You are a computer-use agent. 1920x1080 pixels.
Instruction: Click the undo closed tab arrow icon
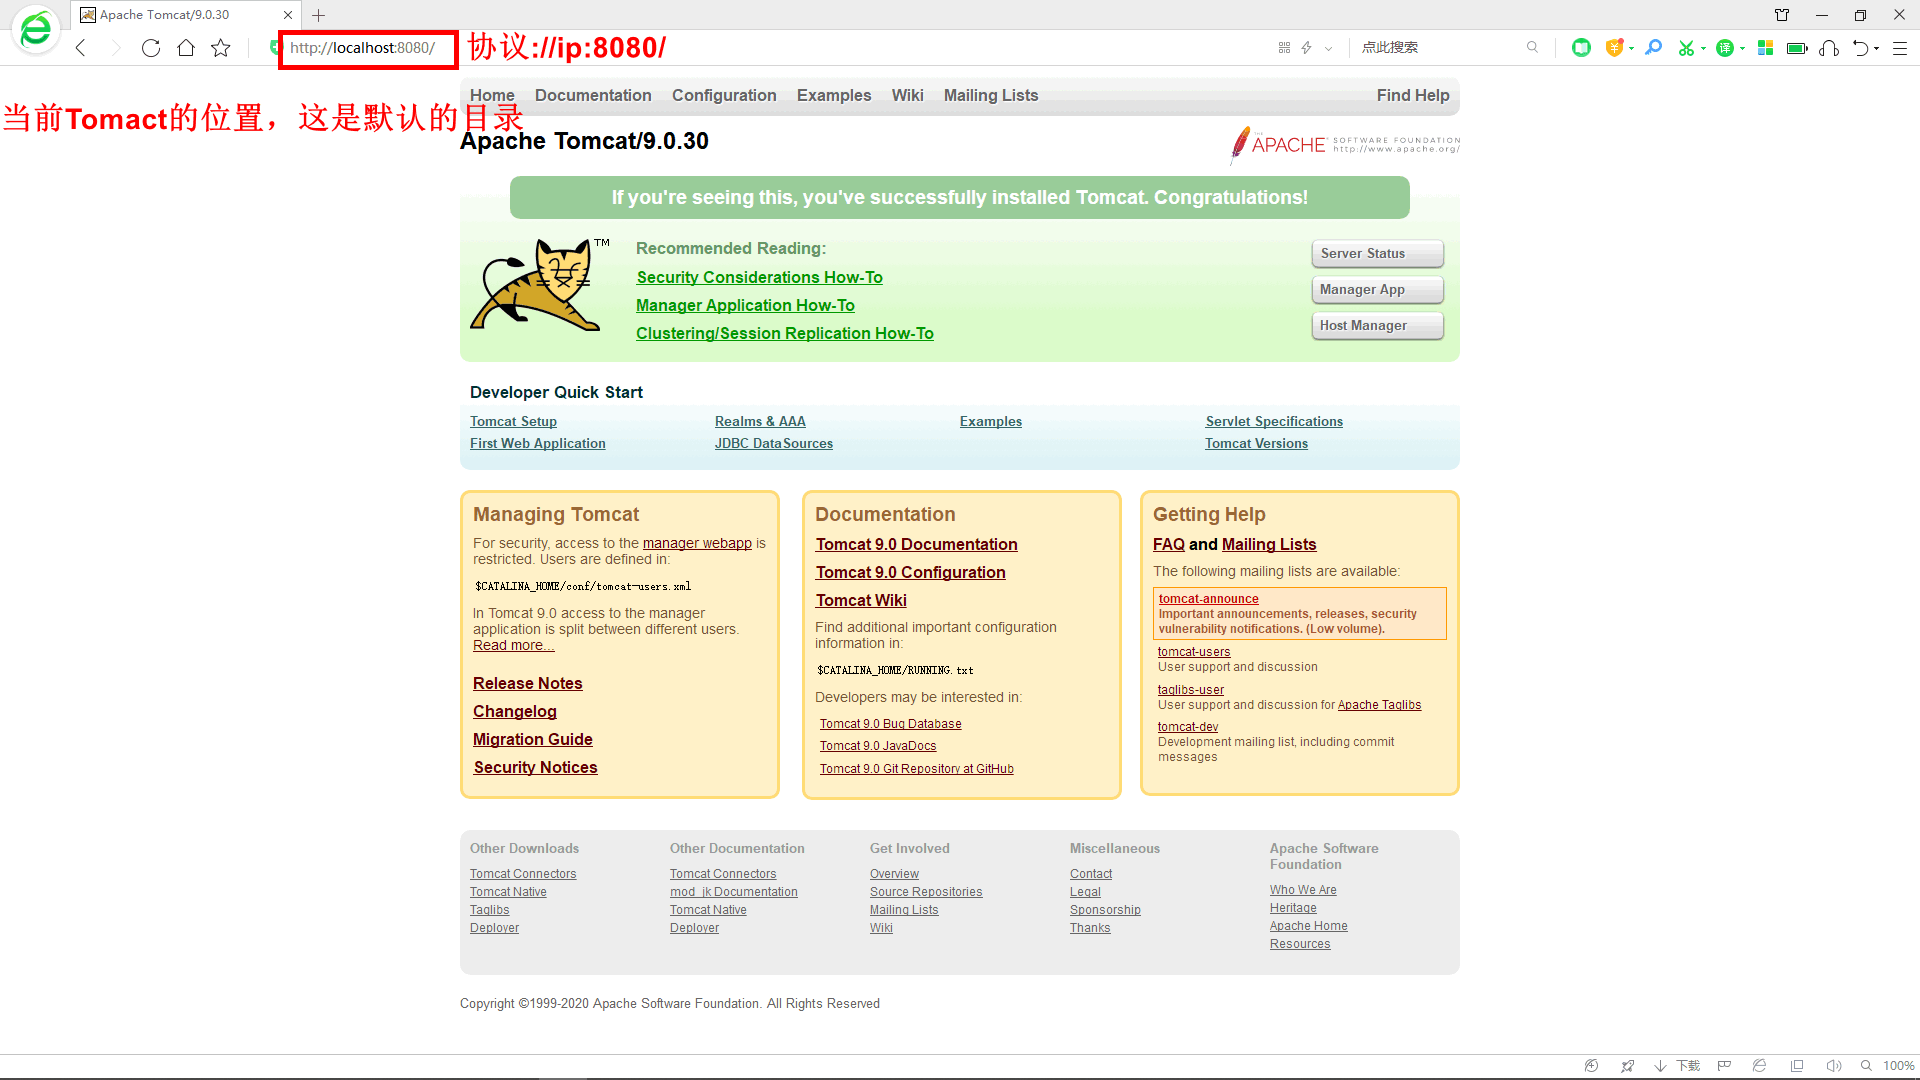[x=1861, y=47]
